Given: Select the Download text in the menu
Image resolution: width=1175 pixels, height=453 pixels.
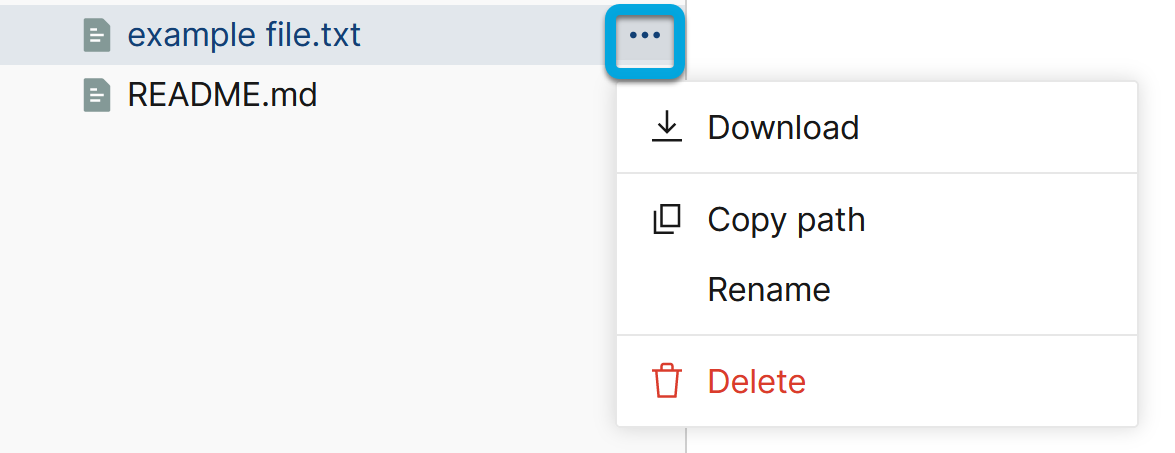Looking at the screenshot, I should (783, 128).
